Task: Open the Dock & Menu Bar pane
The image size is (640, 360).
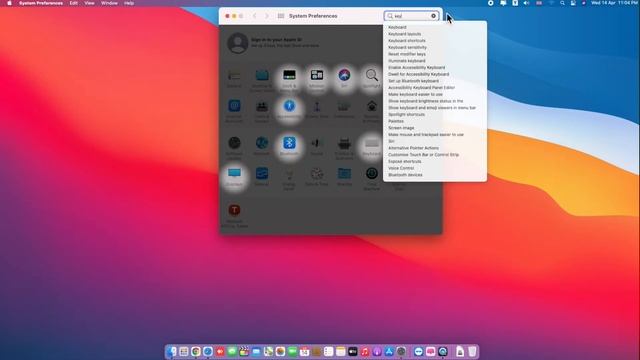Action: click(x=289, y=75)
